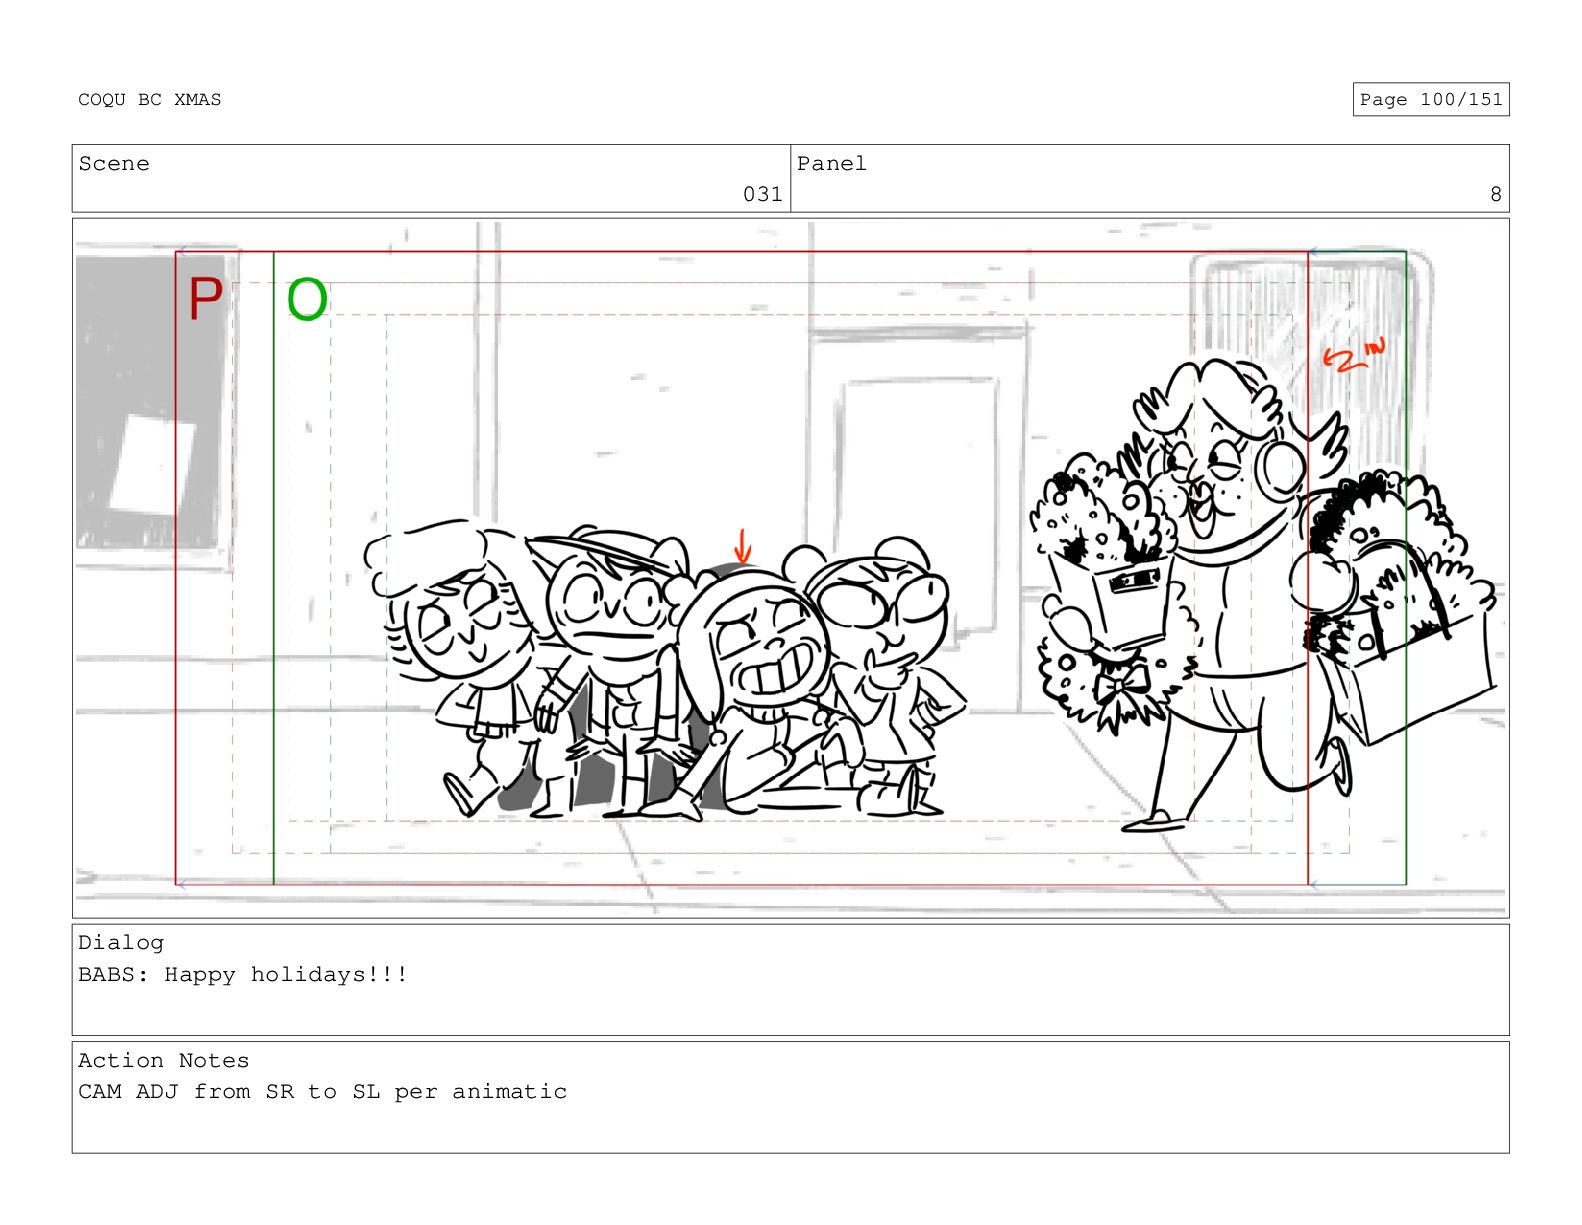Click the green "O" camera frame marker
Screen dimensions: 1582x1225
click(307, 300)
